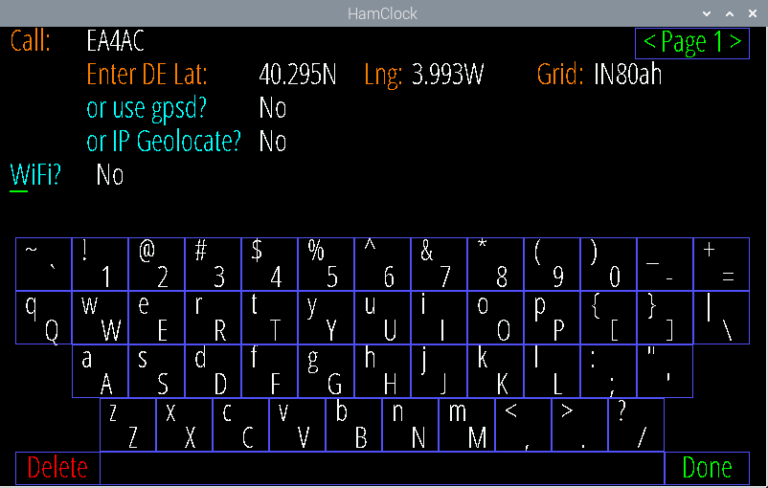Toggle the WiFi? No setting

coord(110,175)
